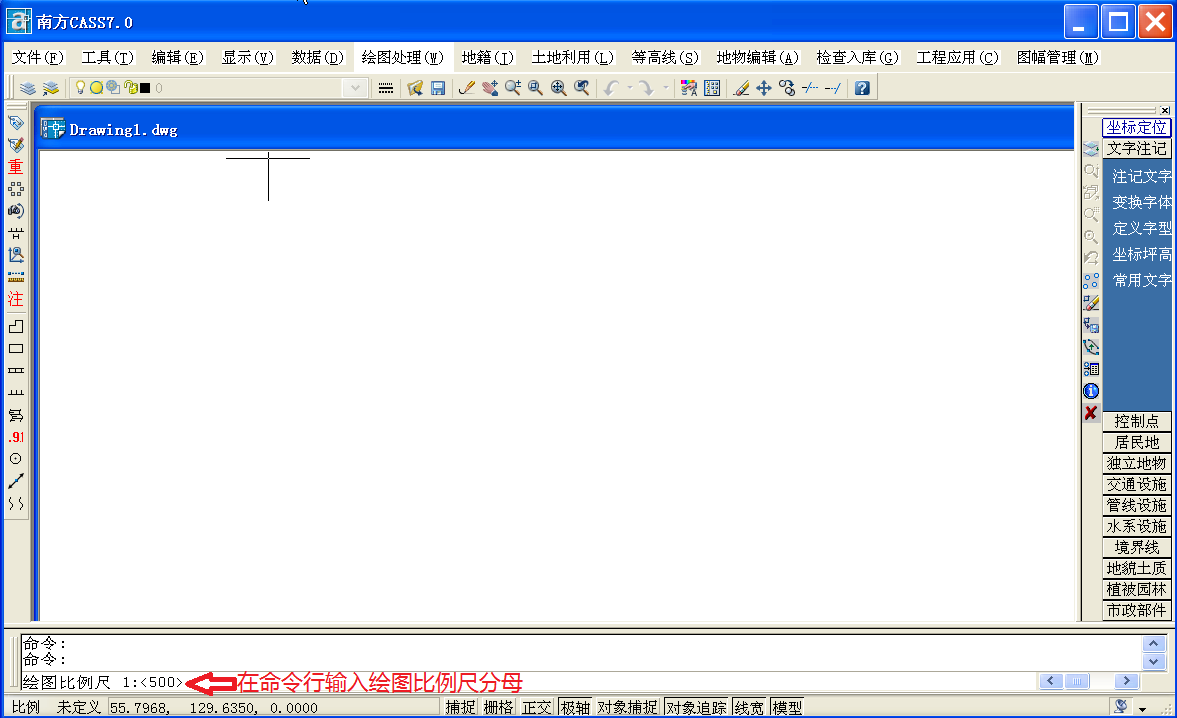This screenshot has height=718, width=1177.
Task: Switch 模型 model space button in status bar
Action: pos(787,707)
